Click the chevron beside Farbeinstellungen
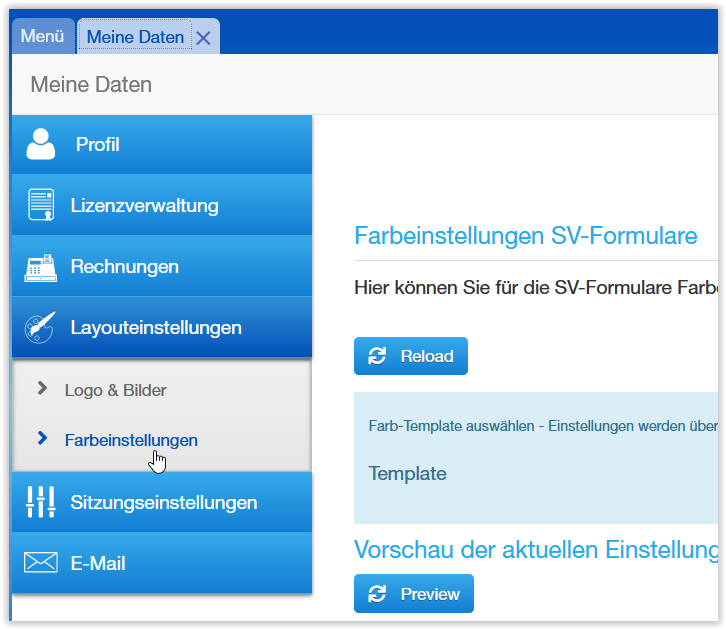Viewport: 726px width, 629px height. (42, 438)
